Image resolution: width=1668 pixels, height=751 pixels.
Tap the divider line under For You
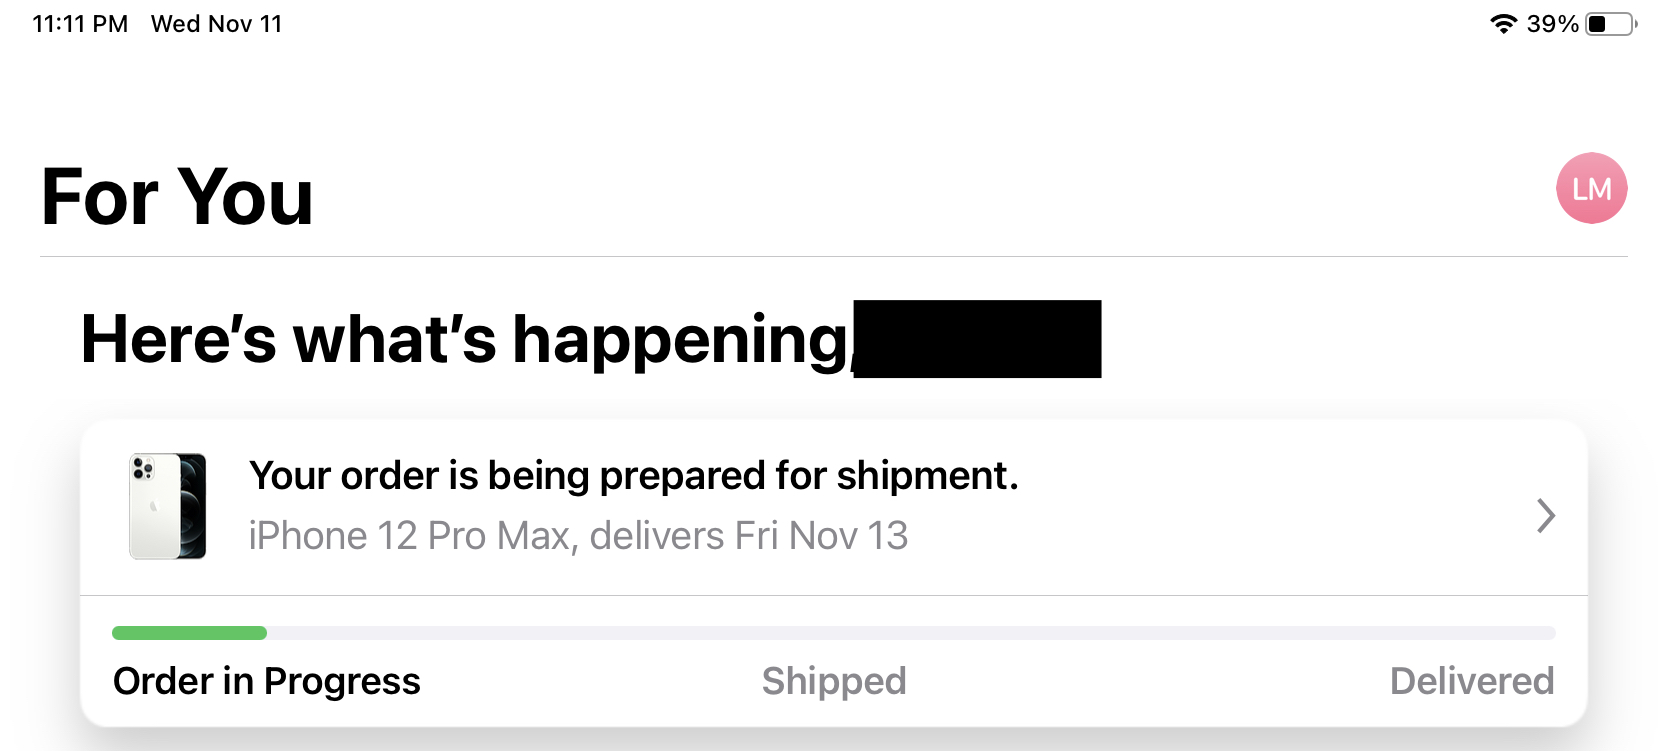834,256
